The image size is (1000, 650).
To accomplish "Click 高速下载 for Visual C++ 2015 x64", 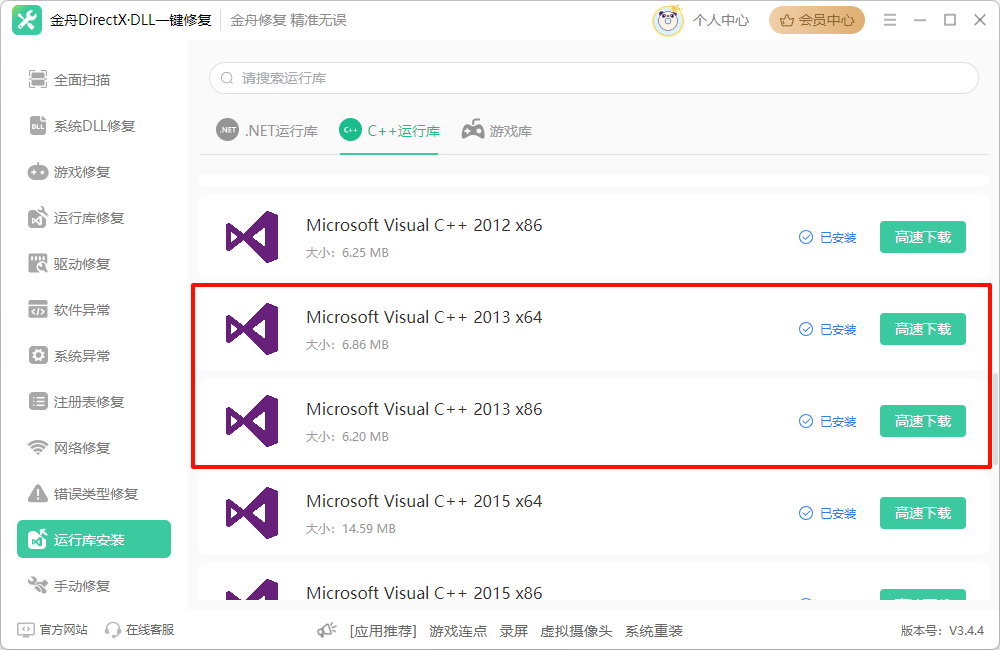I will point(922,513).
